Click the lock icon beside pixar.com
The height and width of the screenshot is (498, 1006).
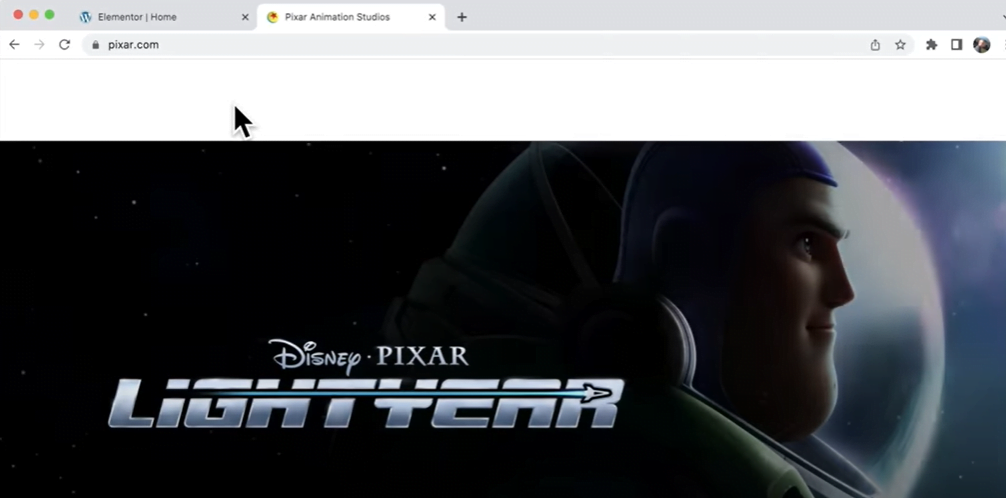pos(96,45)
